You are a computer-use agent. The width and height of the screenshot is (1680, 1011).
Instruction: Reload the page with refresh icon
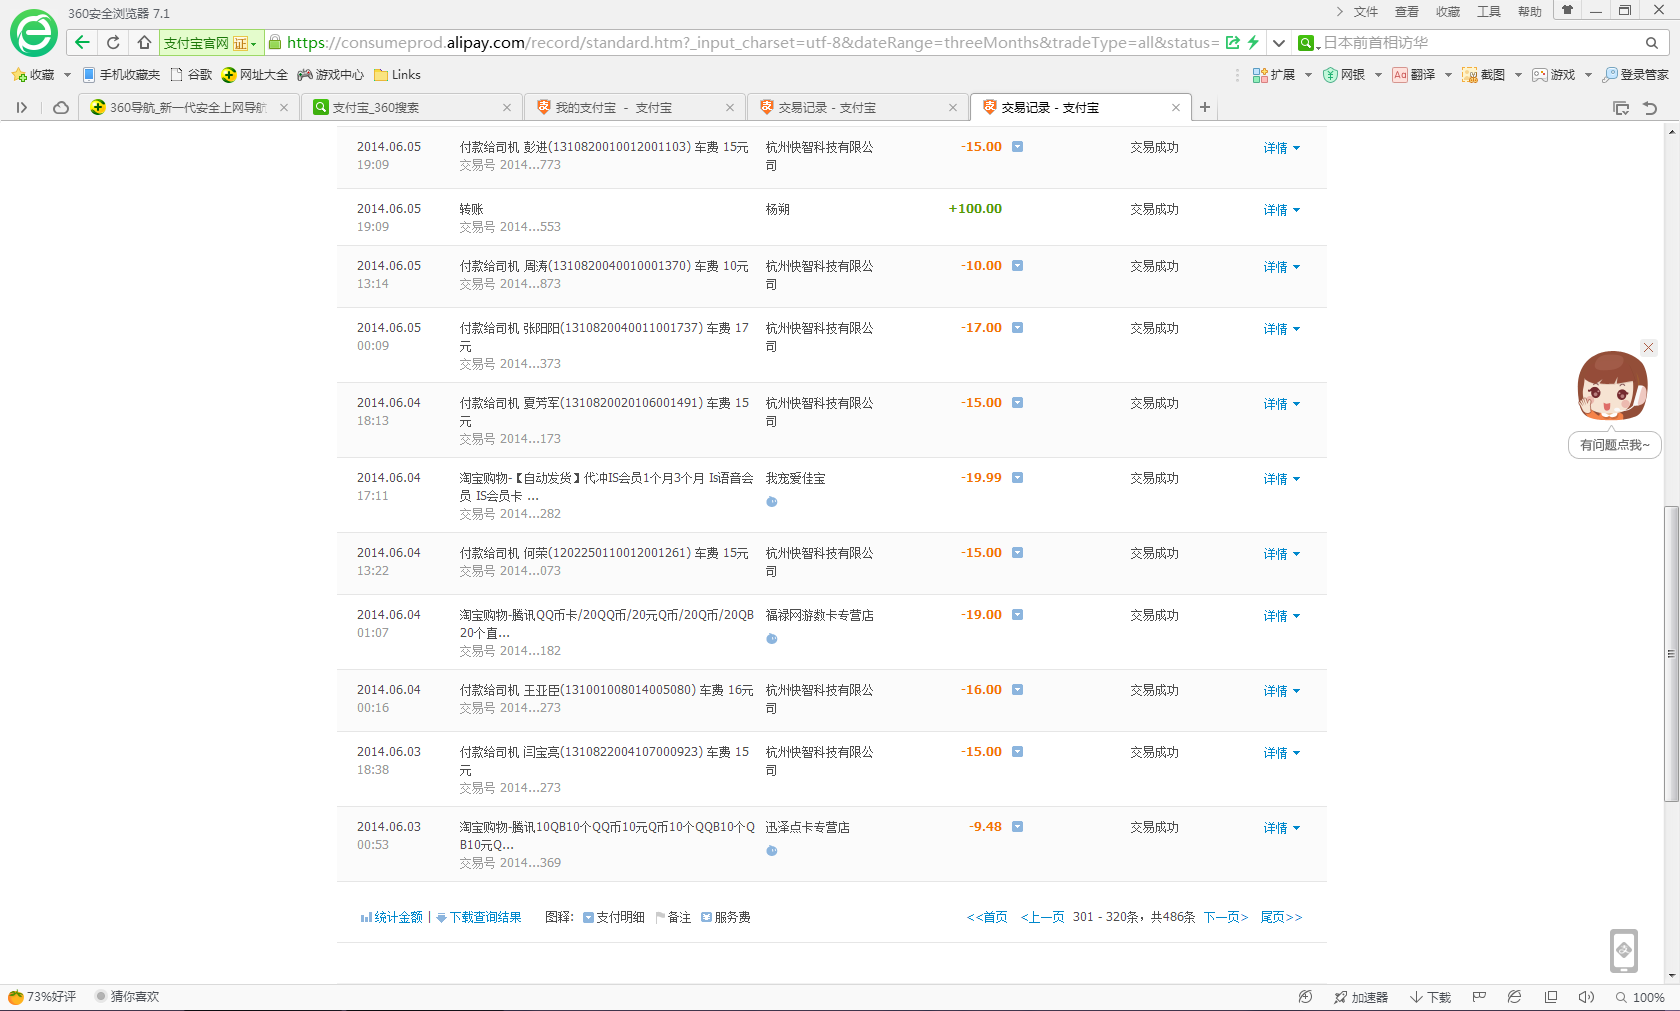113,43
